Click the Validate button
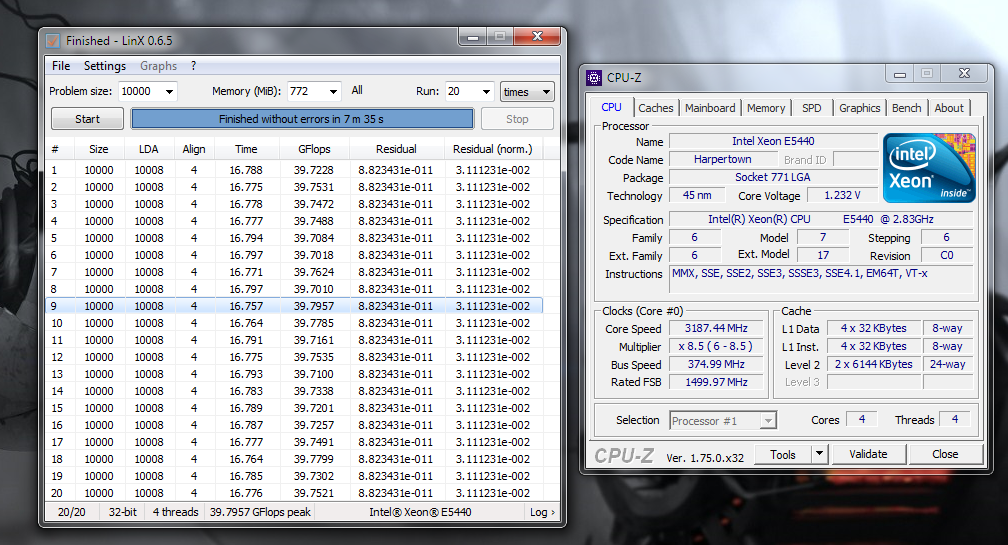Image resolution: width=1008 pixels, height=545 pixels. [868, 454]
